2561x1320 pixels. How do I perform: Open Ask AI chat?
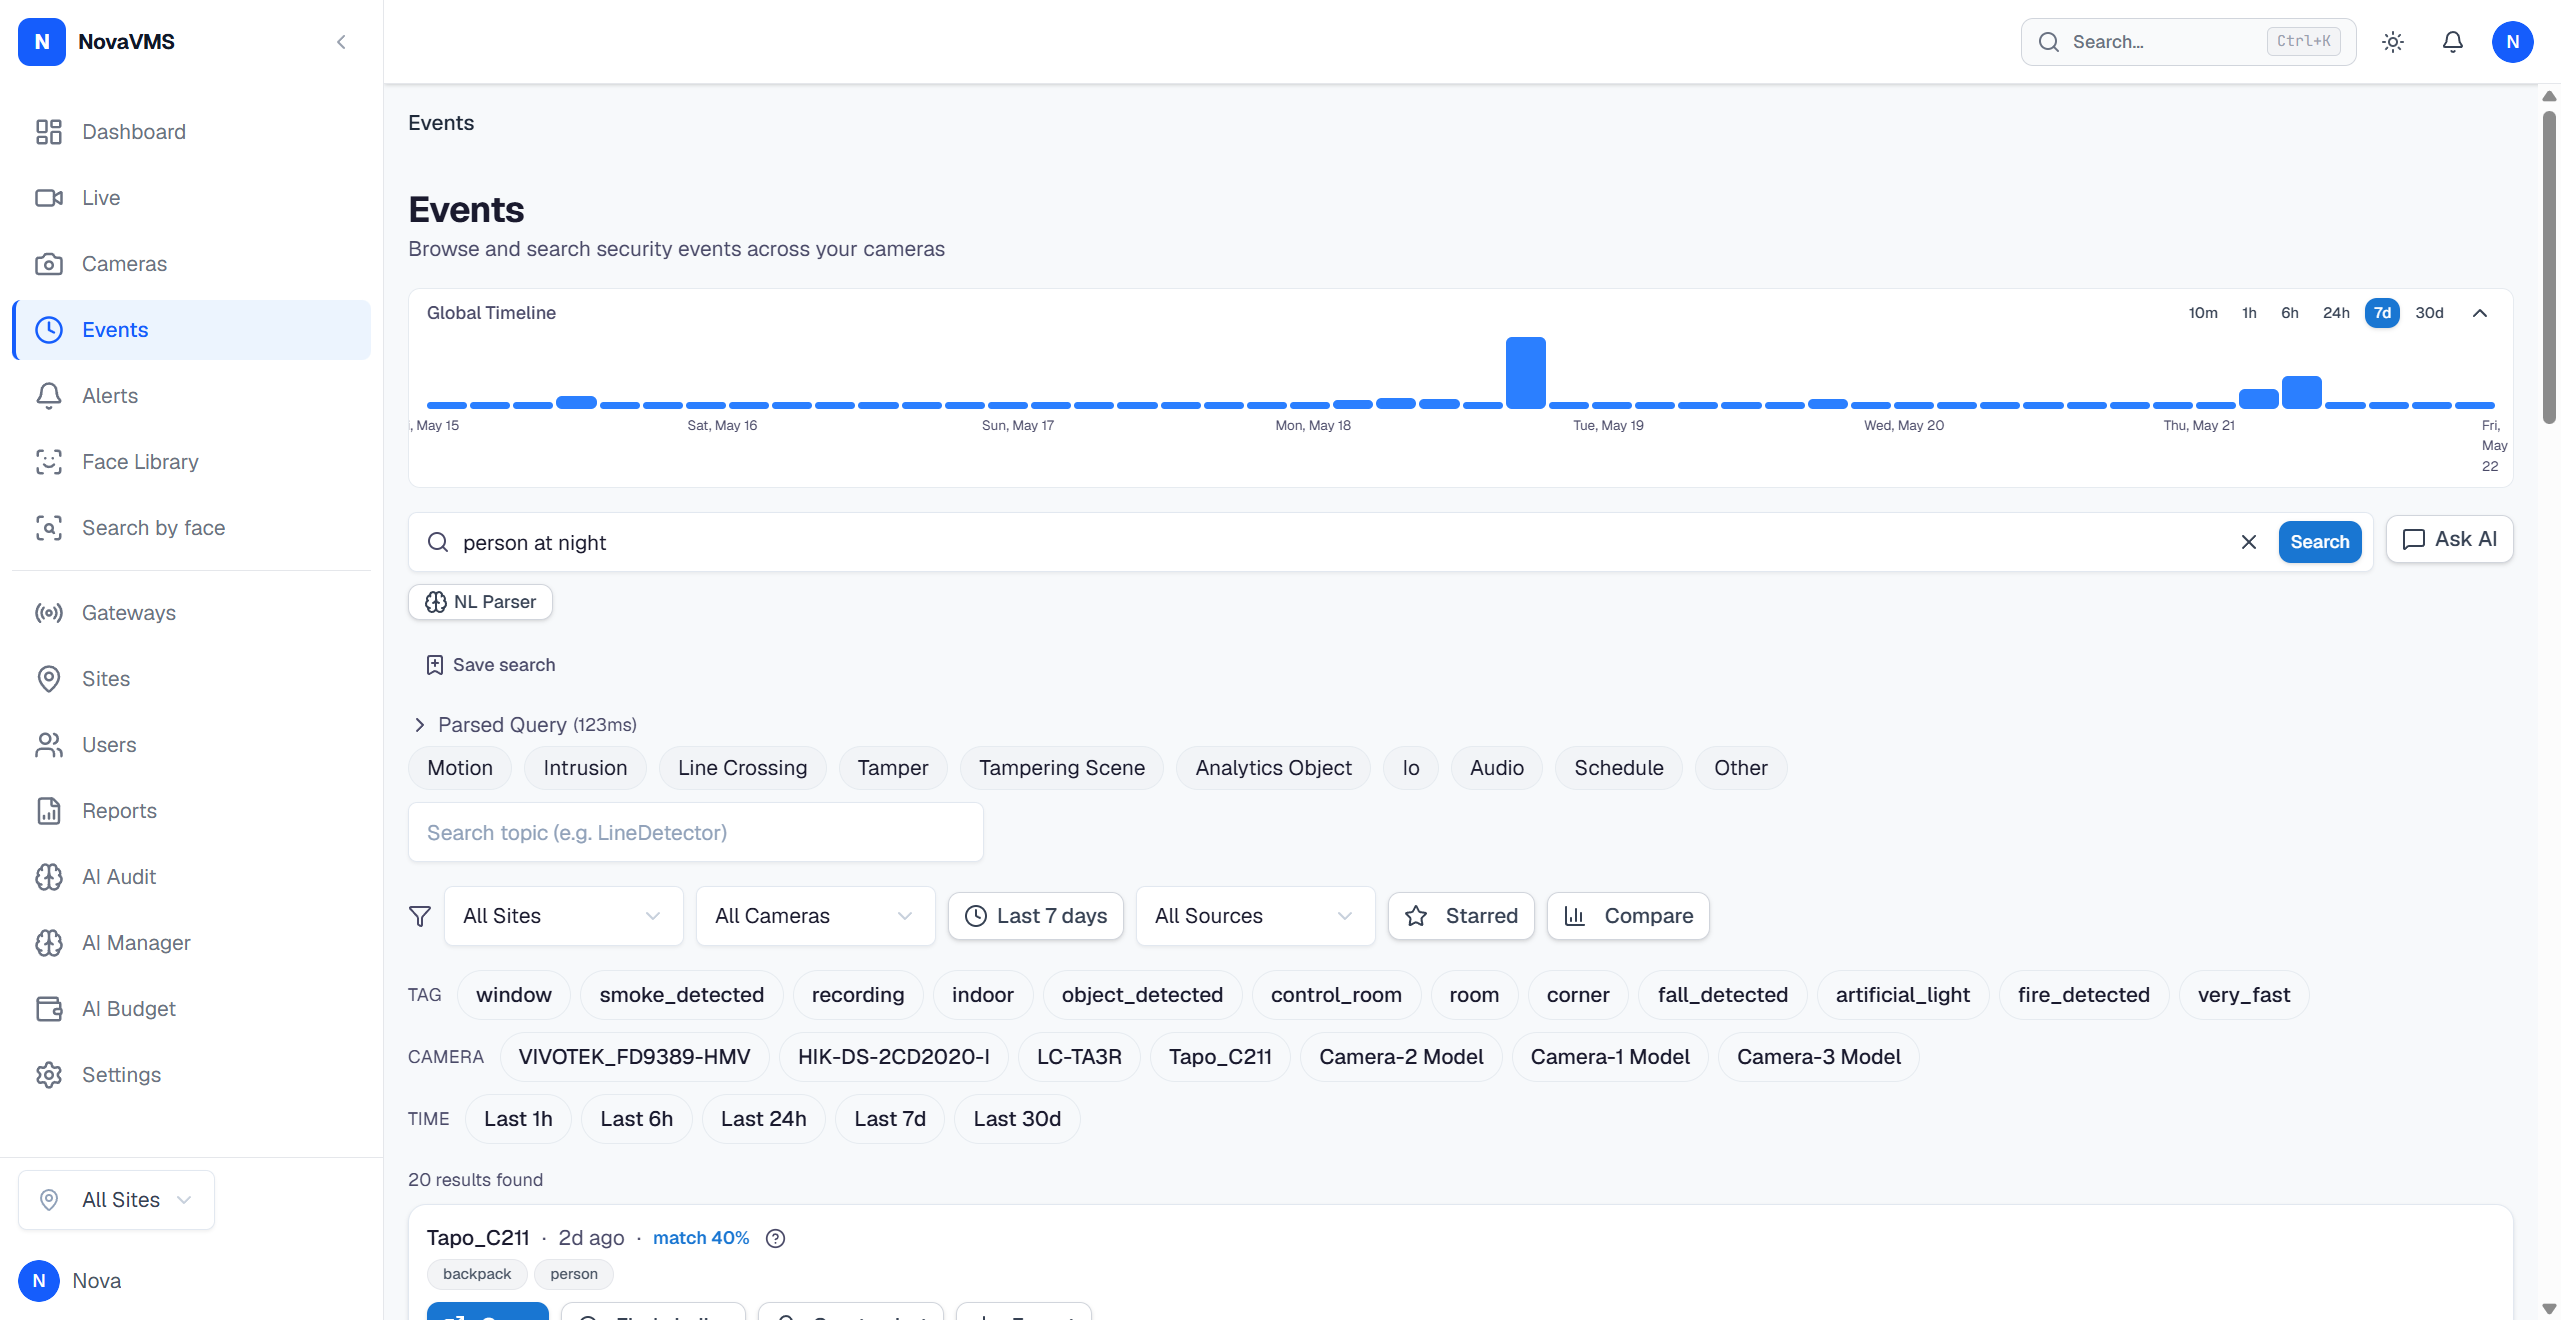coord(2450,539)
